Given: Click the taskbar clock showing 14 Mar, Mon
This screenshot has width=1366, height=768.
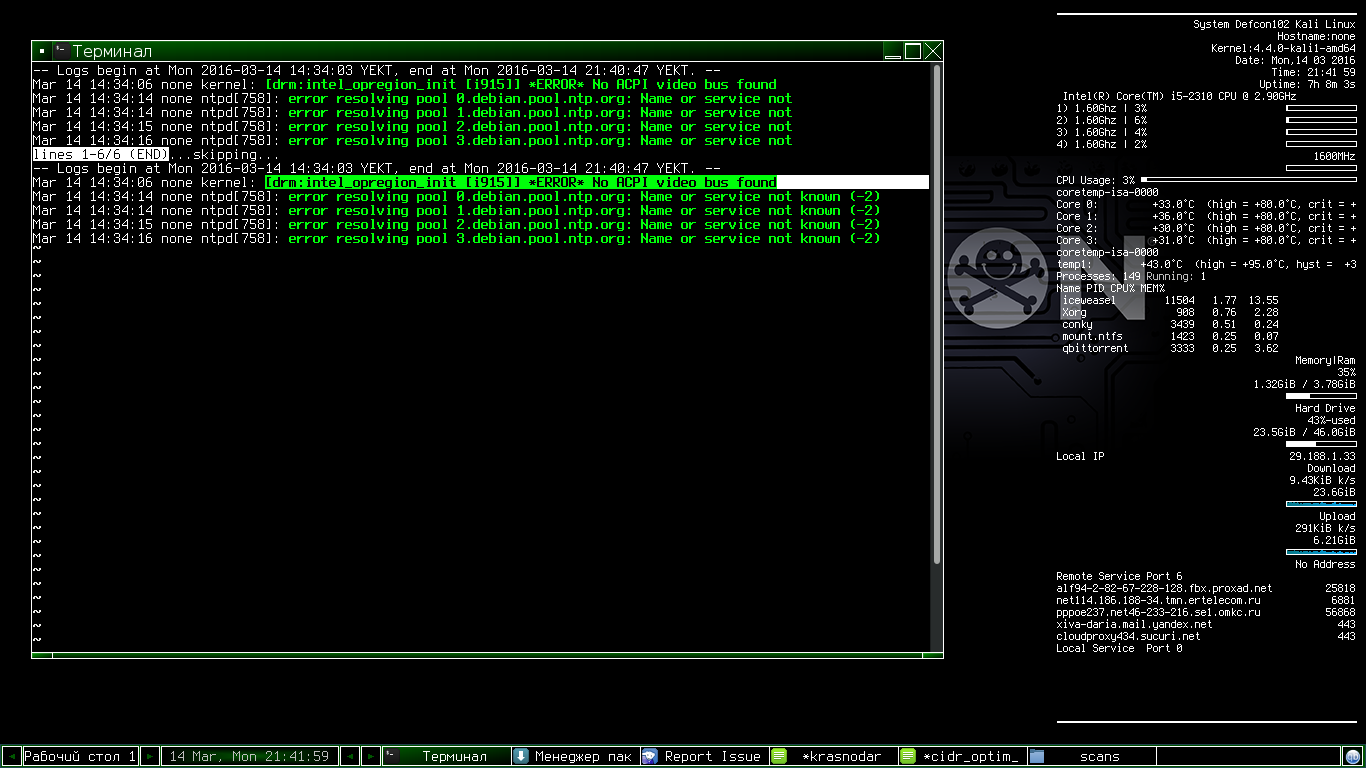Looking at the screenshot, I should [250, 757].
